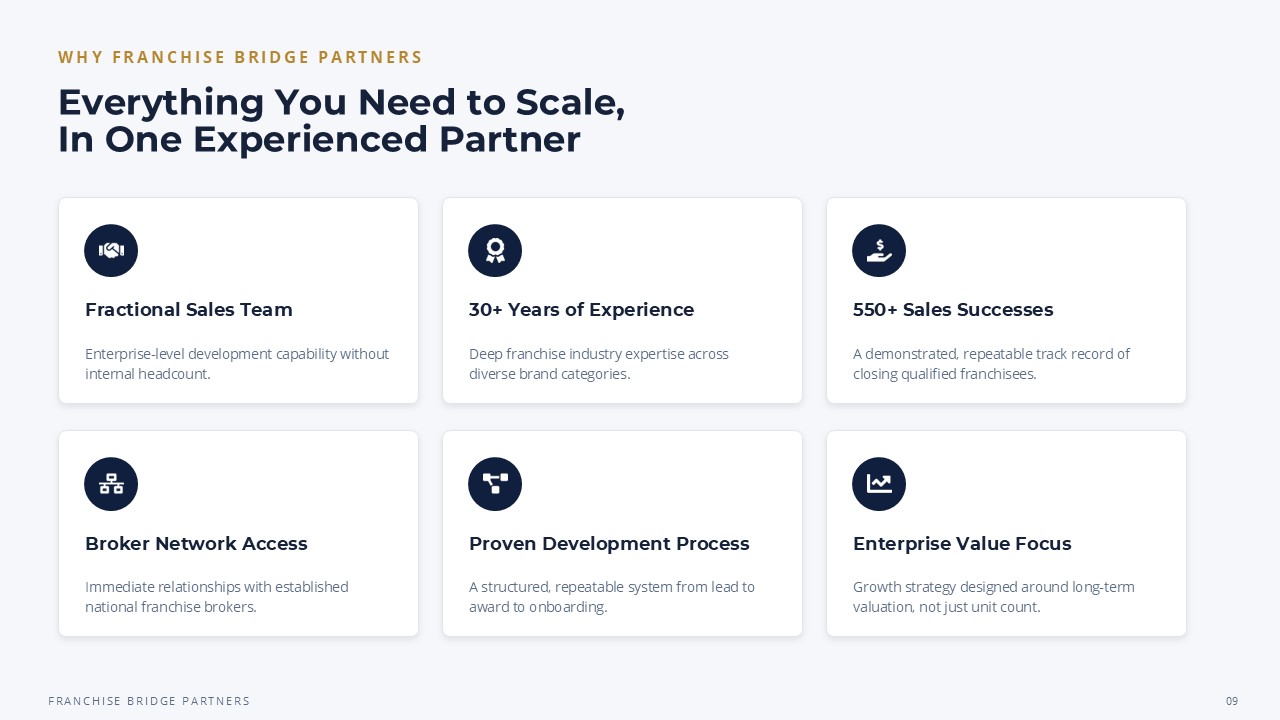Click the 550+ Sales Successes heading
Screen dimensions: 1280x720
[953, 310]
